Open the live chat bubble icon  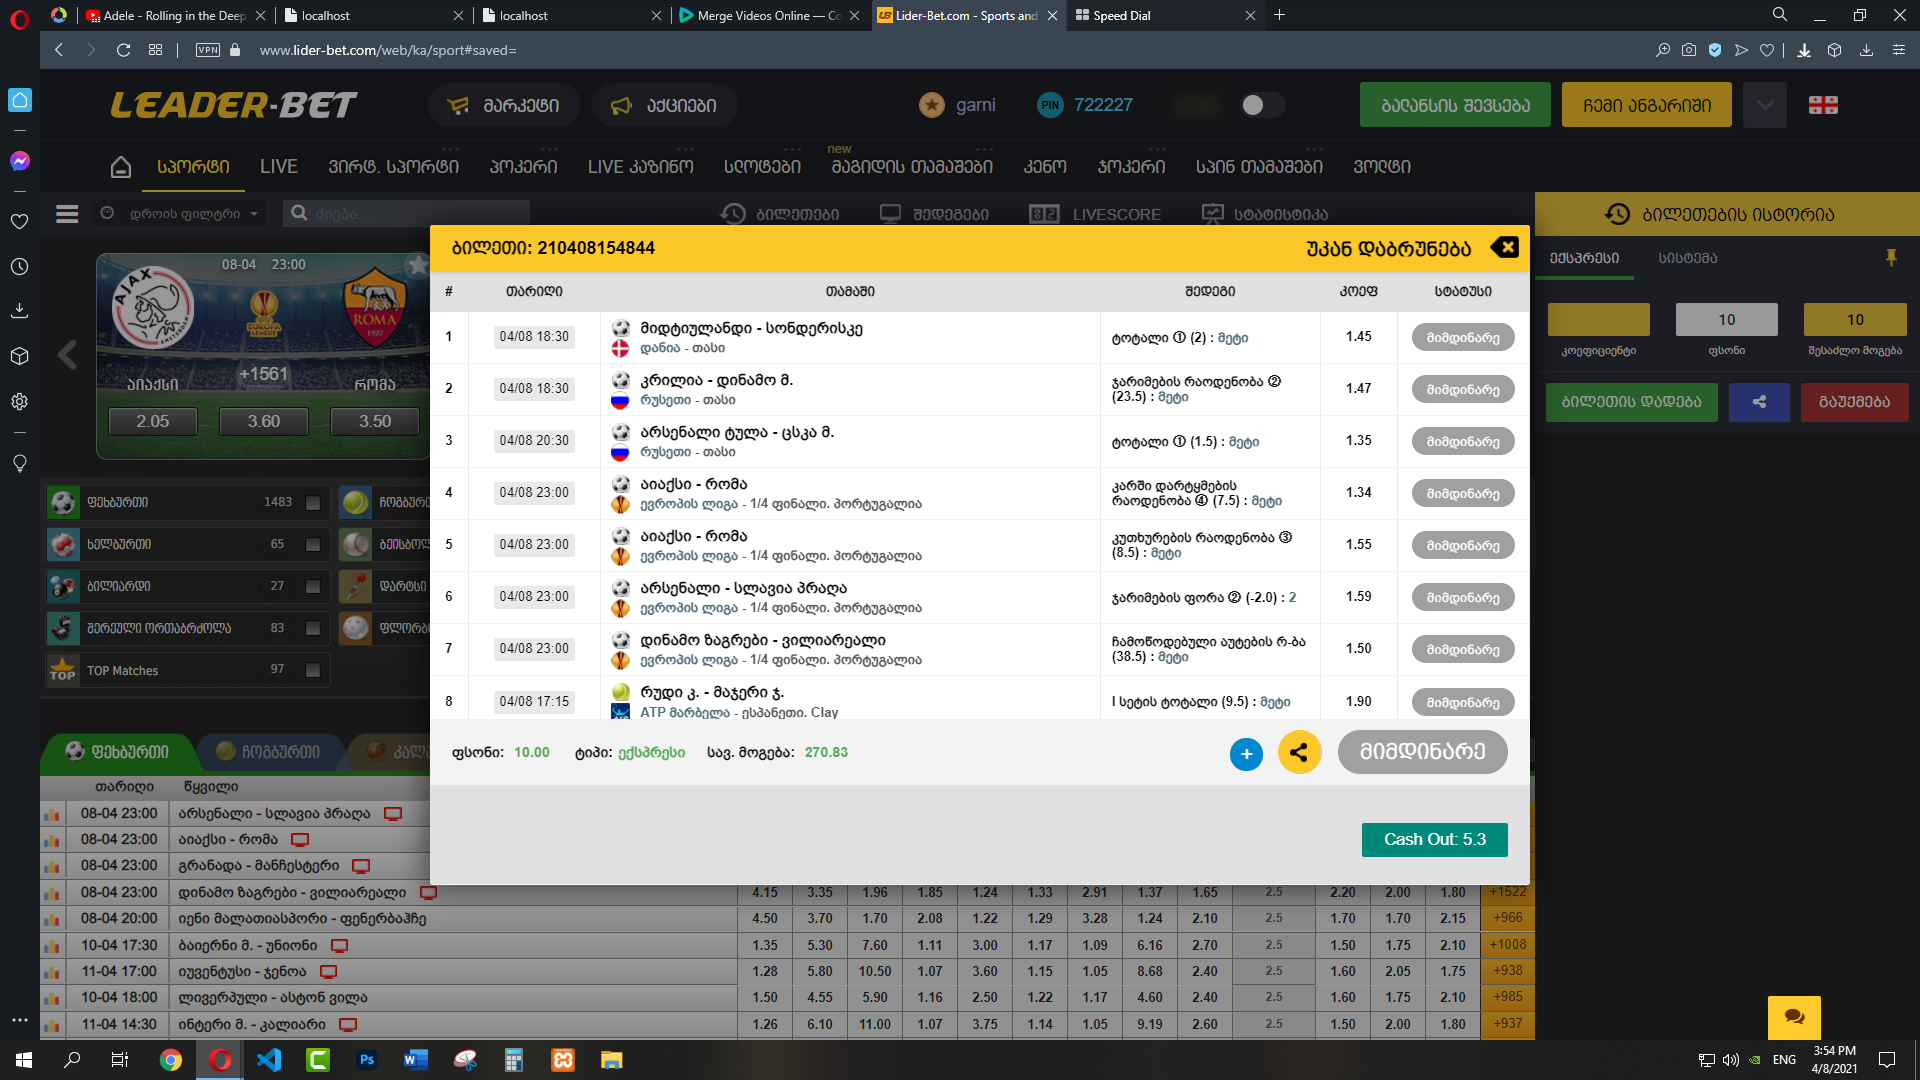tap(1794, 1017)
